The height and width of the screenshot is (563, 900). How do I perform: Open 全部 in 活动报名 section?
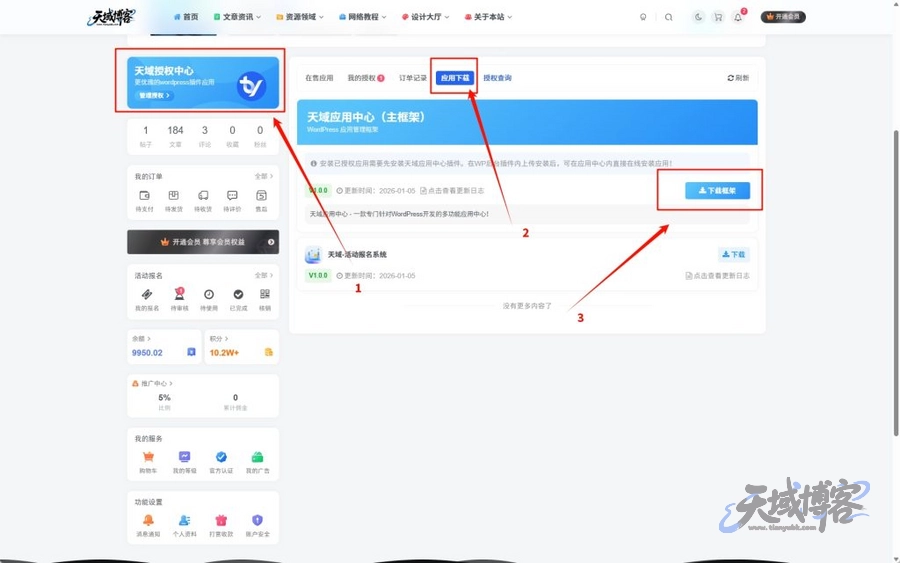click(263, 275)
